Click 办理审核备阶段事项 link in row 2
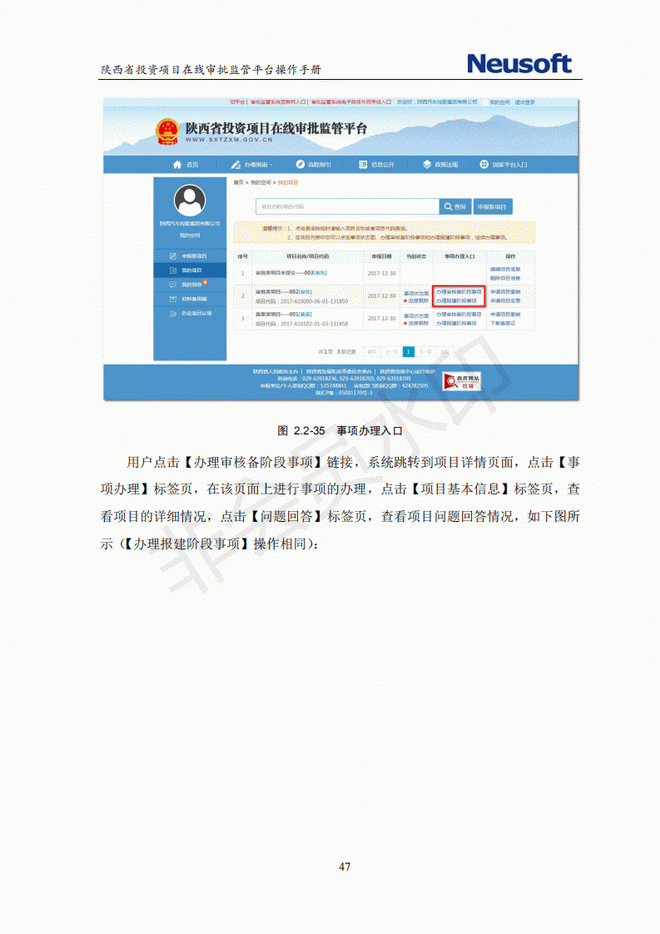660x934 pixels. pyautogui.click(x=459, y=292)
